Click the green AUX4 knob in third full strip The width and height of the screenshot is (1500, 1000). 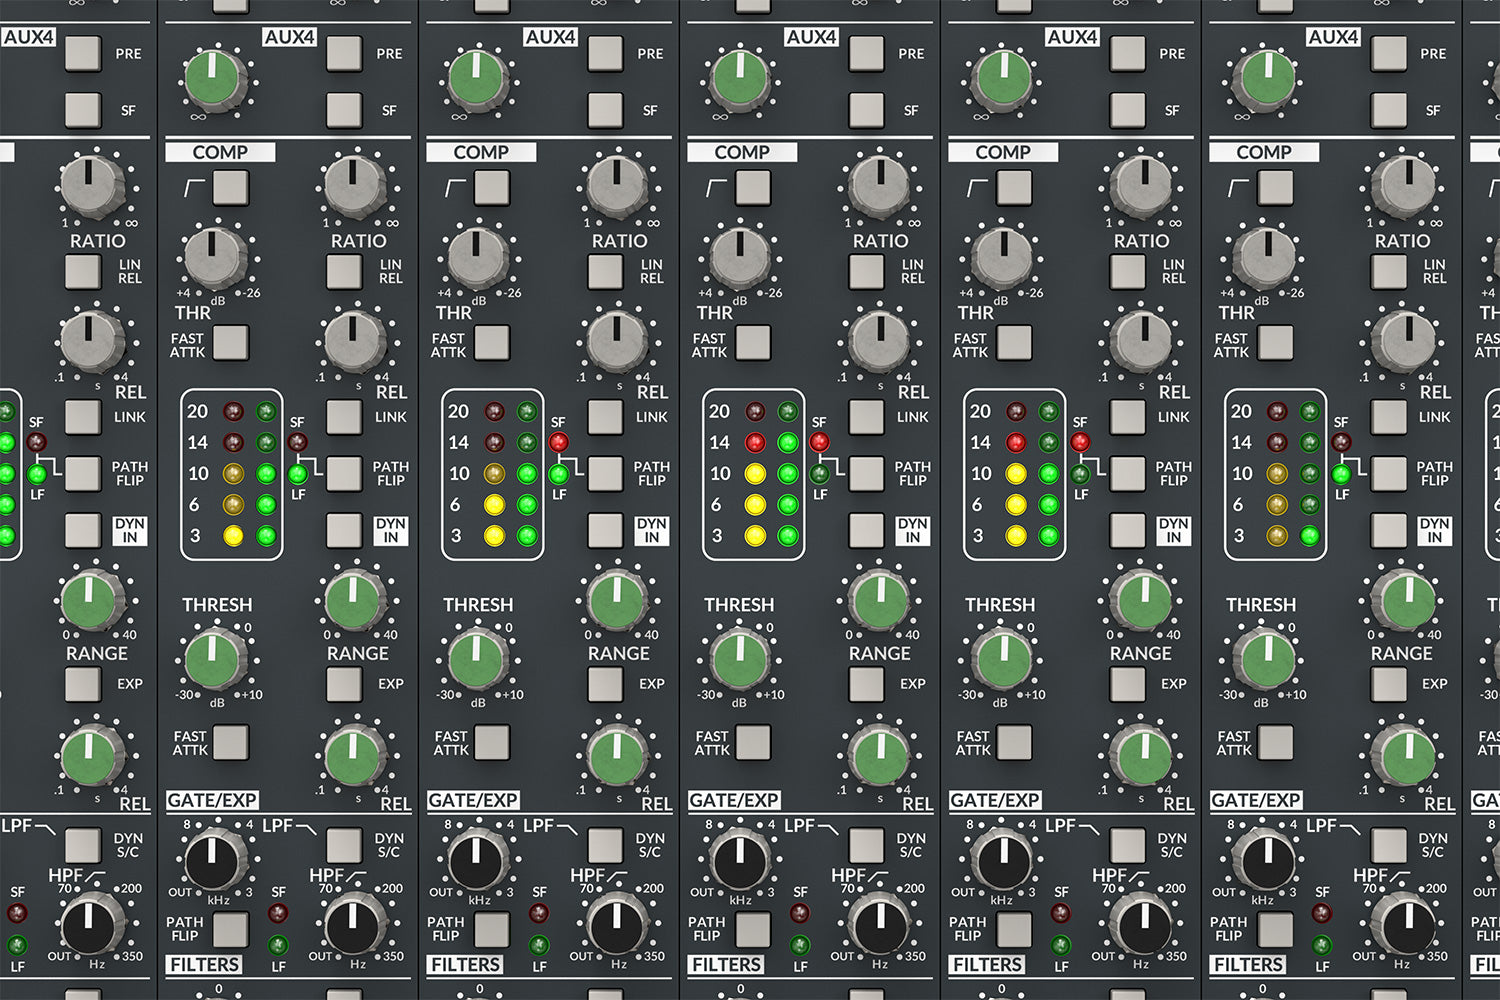[739, 79]
